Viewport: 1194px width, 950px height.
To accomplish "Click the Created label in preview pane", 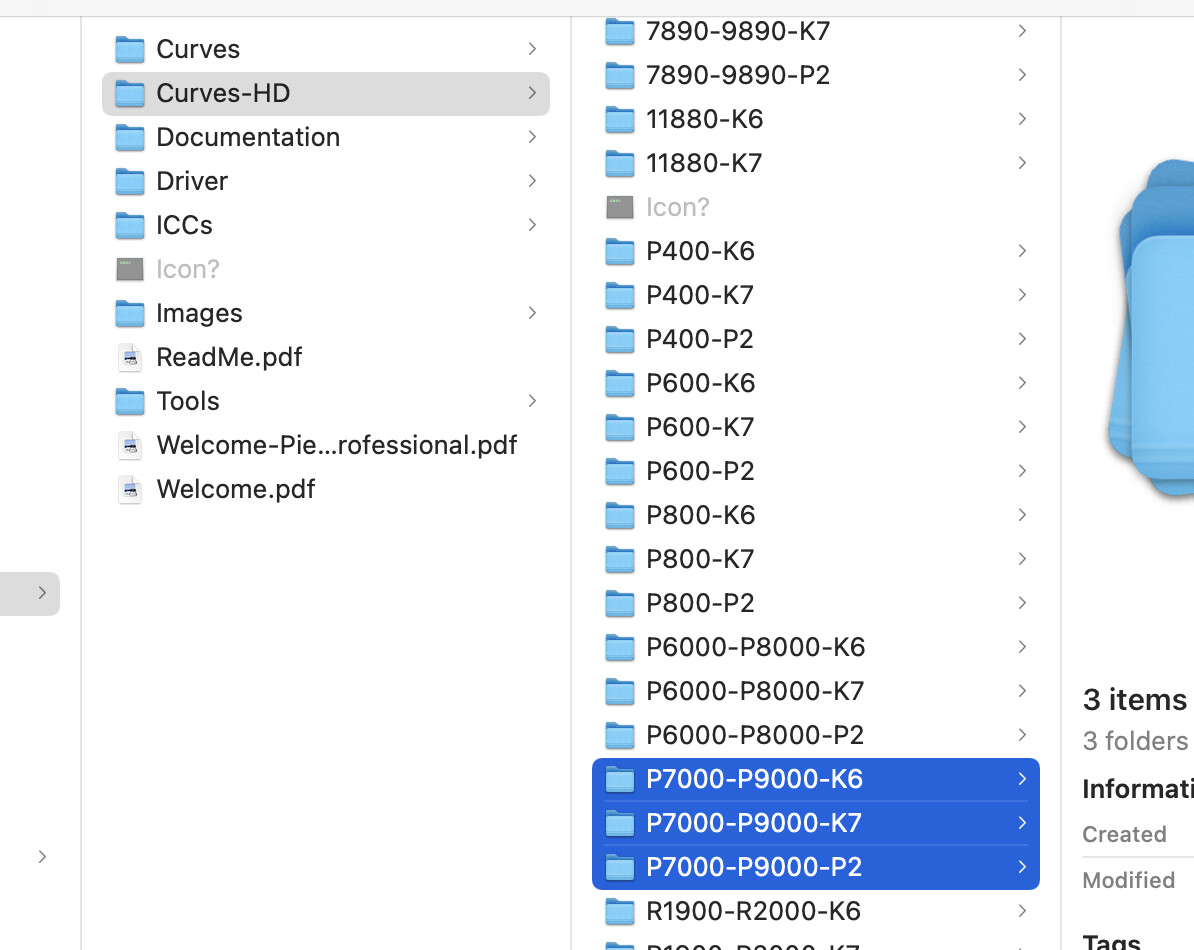I will coord(1125,834).
